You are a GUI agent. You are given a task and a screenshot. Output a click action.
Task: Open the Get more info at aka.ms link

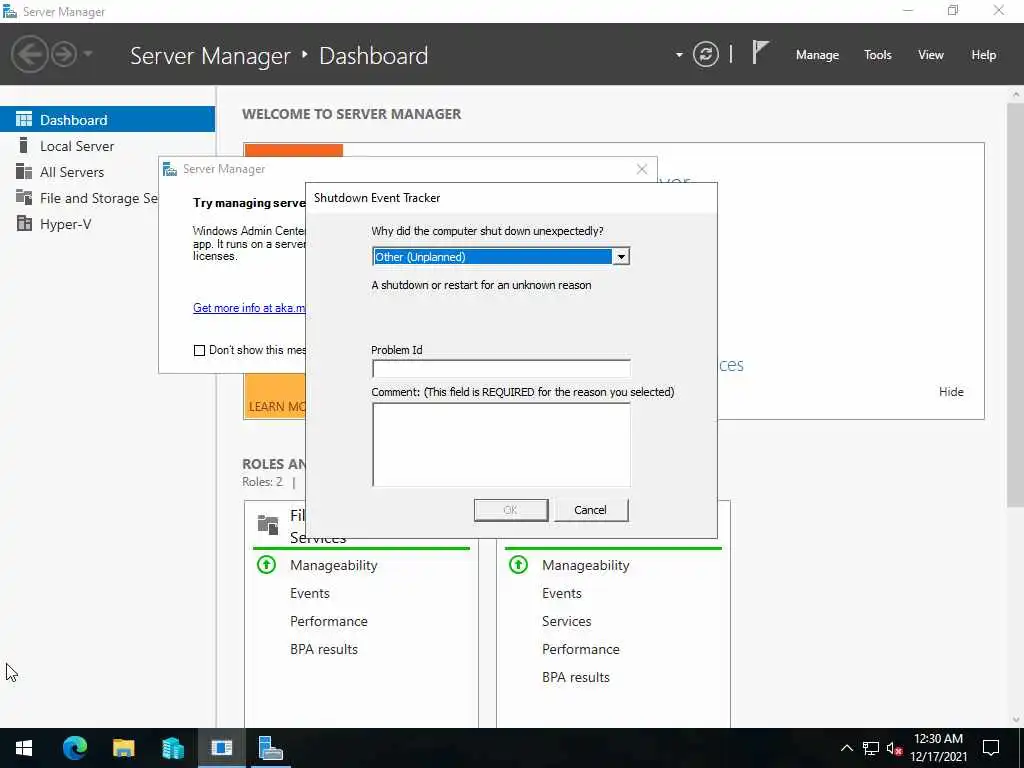249,308
